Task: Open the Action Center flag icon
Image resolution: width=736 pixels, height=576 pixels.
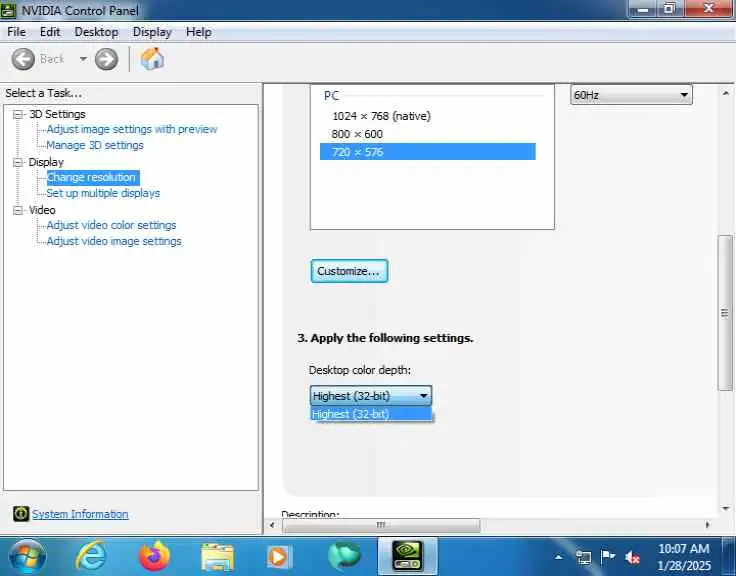Action: pyautogui.click(x=608, y=557)
